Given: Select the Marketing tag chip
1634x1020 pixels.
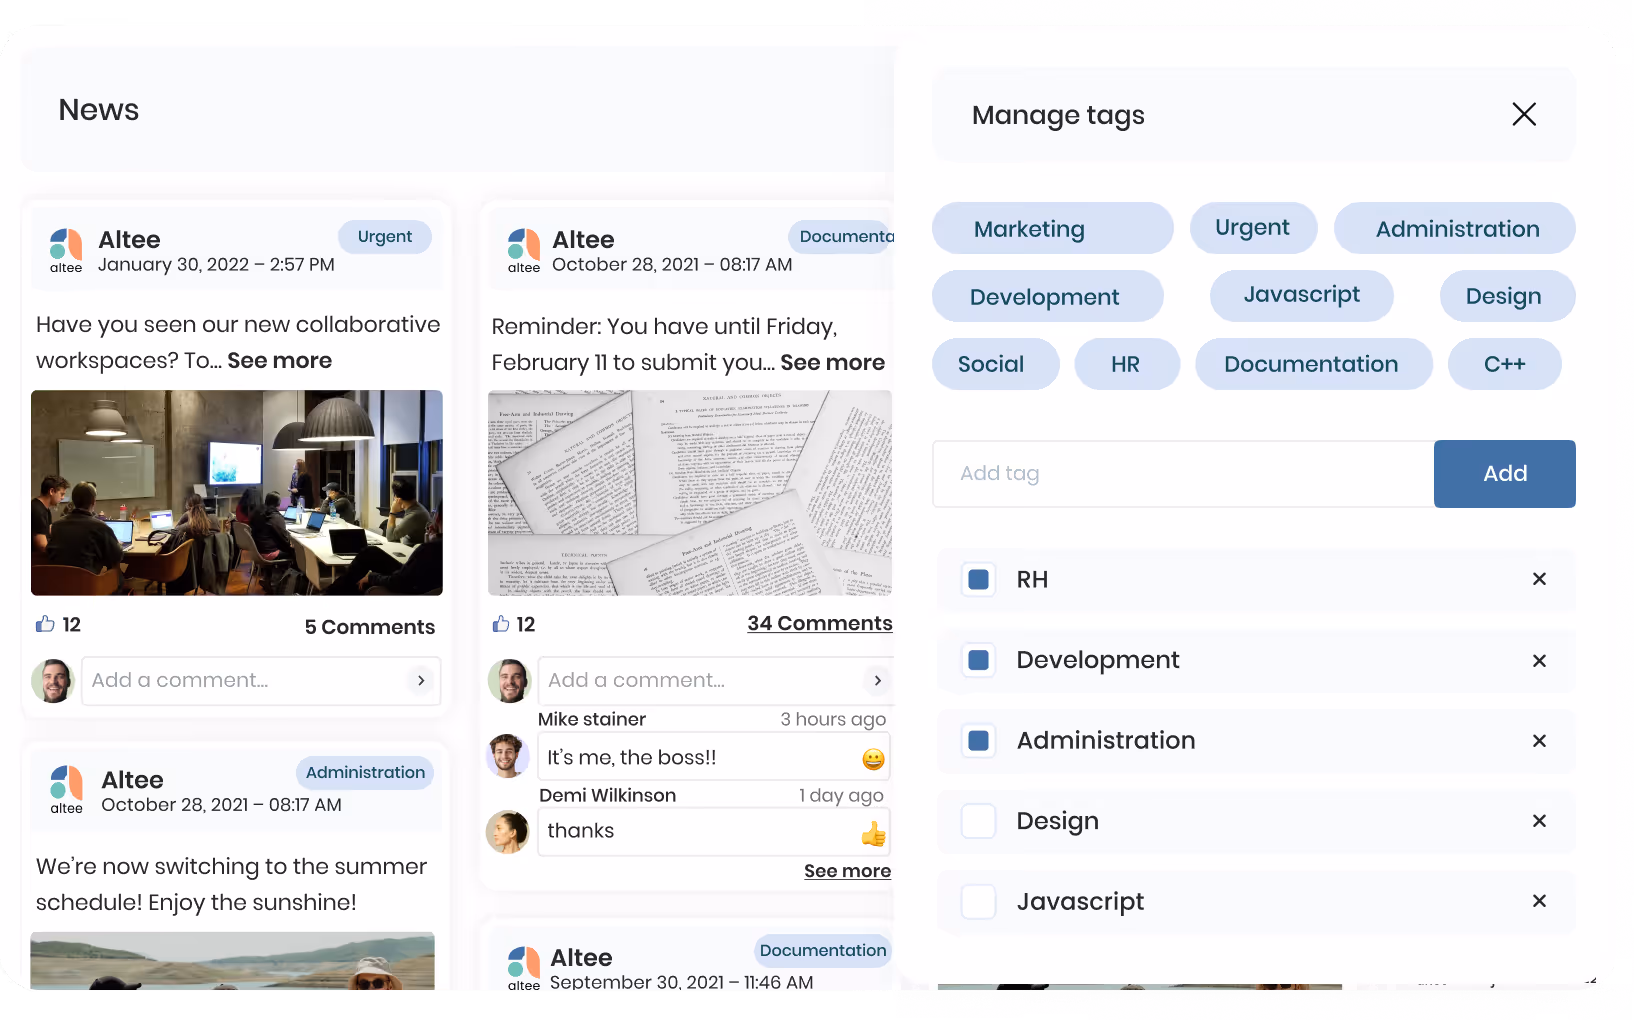Looking at the screenshot, I should (1052, 229).
